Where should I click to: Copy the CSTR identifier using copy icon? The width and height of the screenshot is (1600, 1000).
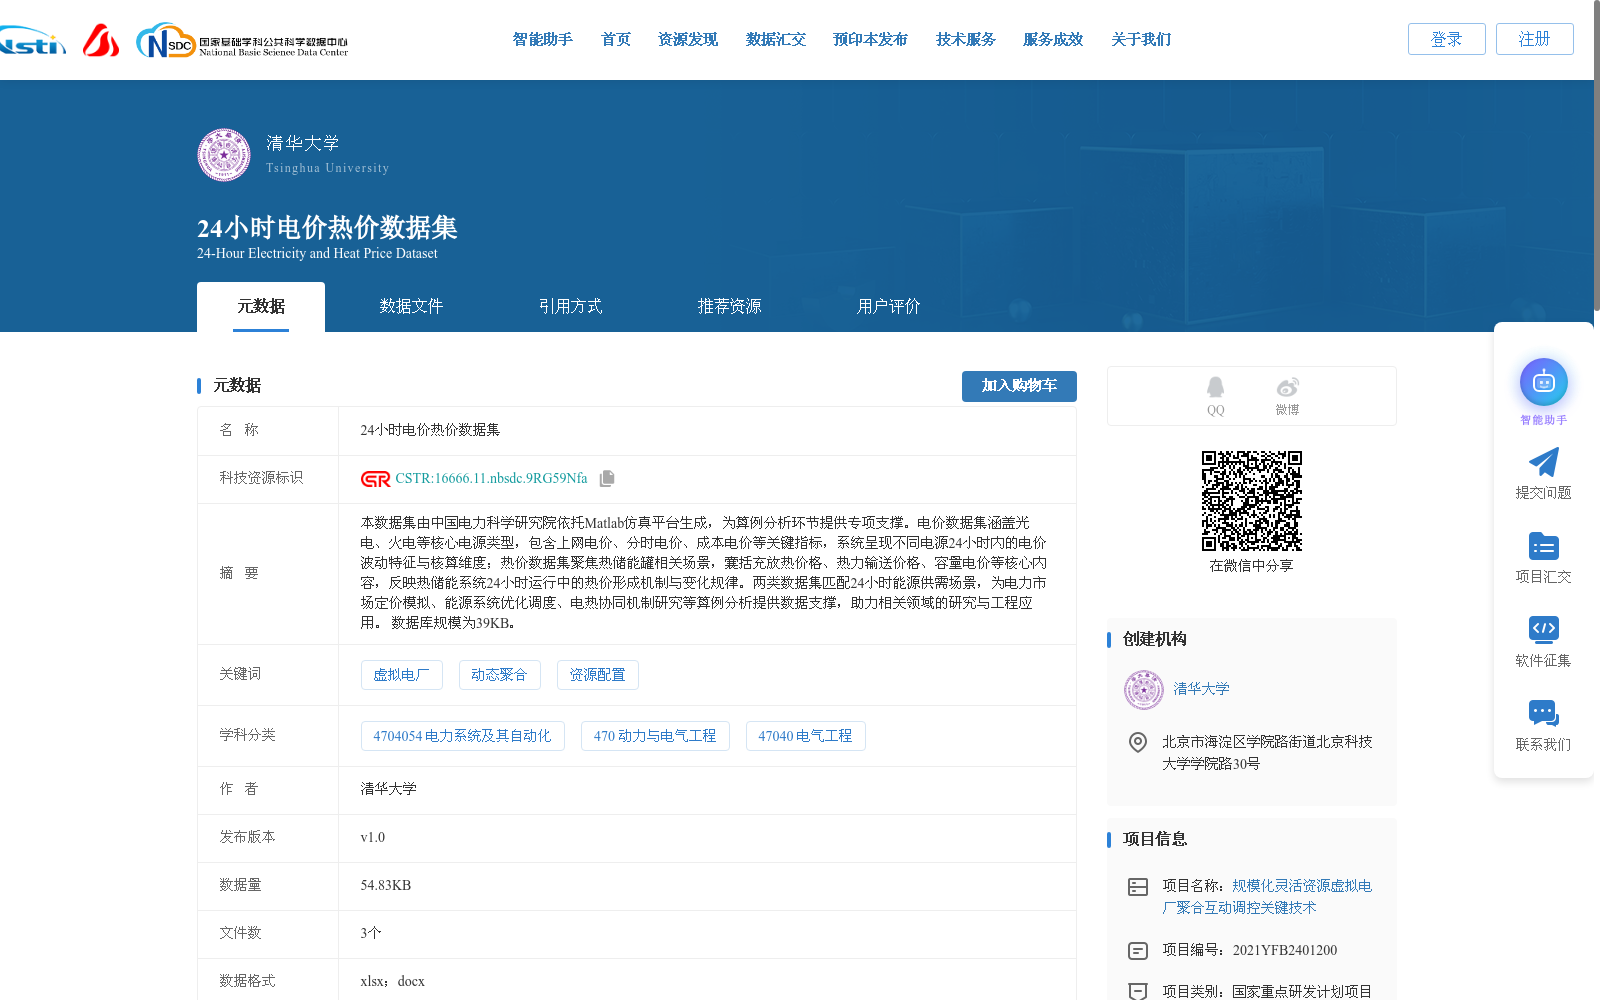pyautogui.click(x=606, y=478)
